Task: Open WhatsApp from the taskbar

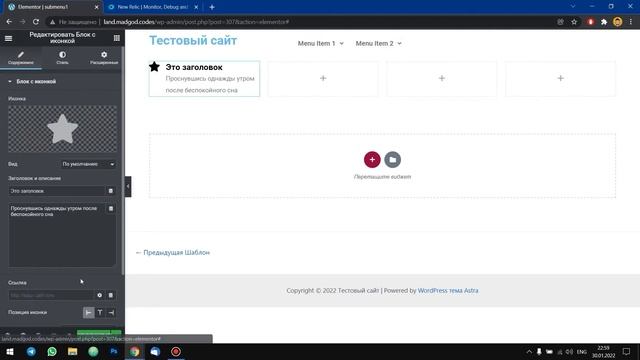Action: pyautogui.click(x=52, y=351)
